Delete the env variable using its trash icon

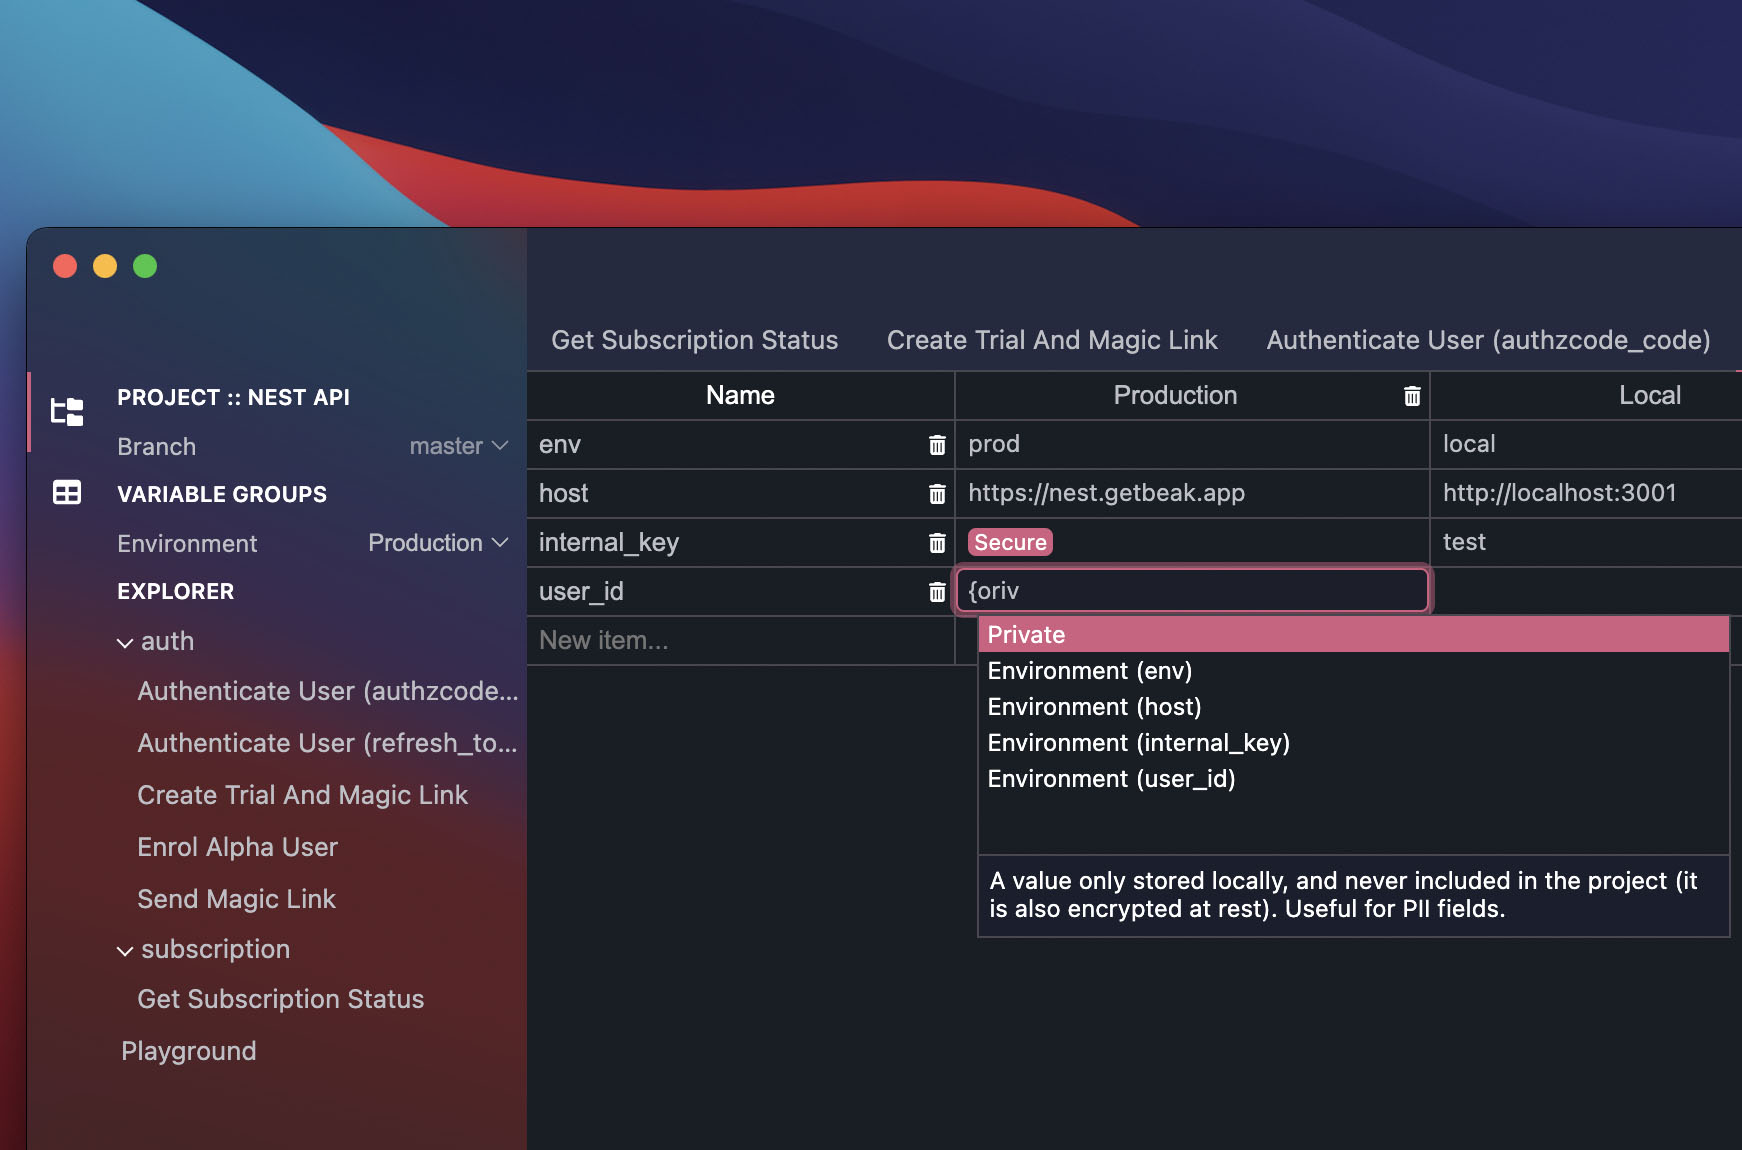[937, 444]
